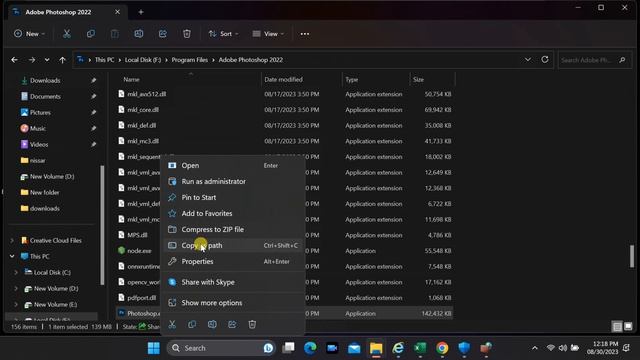Choose Compress to ZIP file
The height and width of the screenshot is (360, 640).
tap(234, 229)
